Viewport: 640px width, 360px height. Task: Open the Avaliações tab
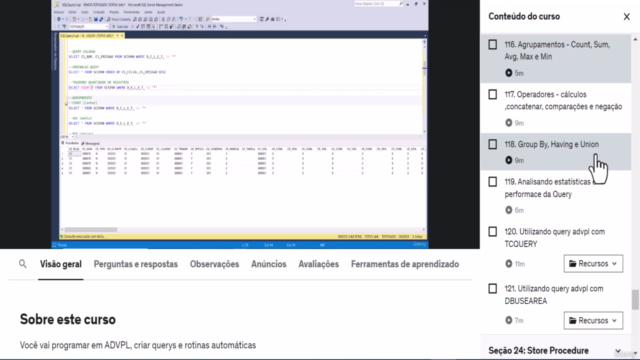(x=318, y=264)
